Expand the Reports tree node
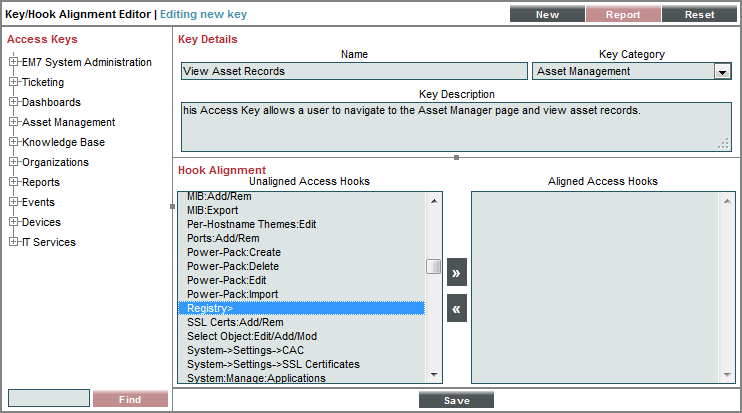The width and height of the screenshot is (742, 413). tap(13, 182)
